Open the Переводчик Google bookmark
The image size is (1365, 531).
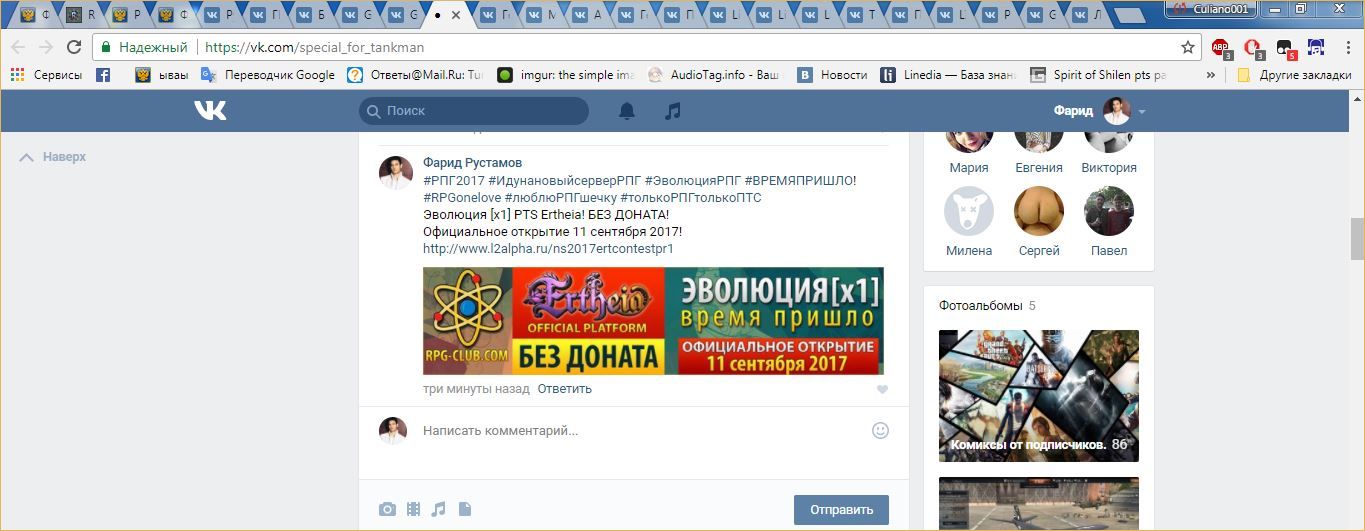click(x=267, y=74)
